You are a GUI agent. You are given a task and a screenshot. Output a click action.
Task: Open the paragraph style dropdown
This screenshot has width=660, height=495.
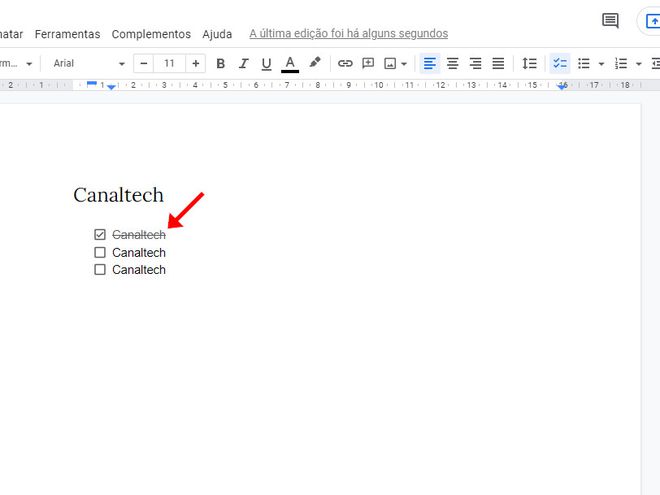click(16, 64)
